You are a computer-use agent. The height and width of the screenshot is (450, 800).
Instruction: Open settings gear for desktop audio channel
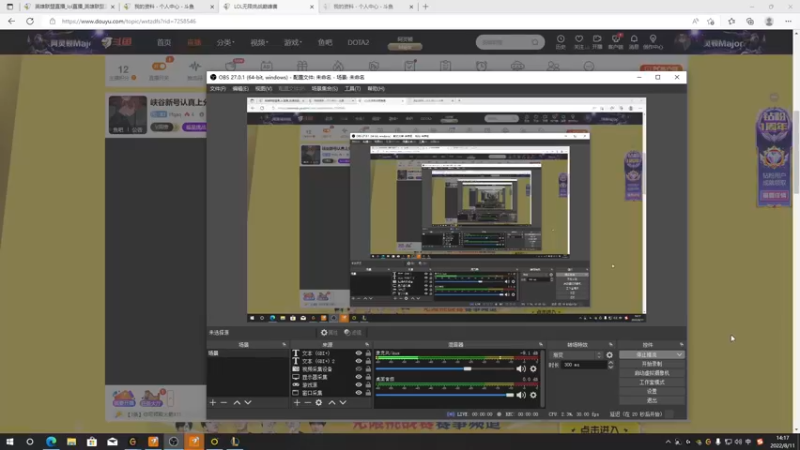click(x=533, y=395)
